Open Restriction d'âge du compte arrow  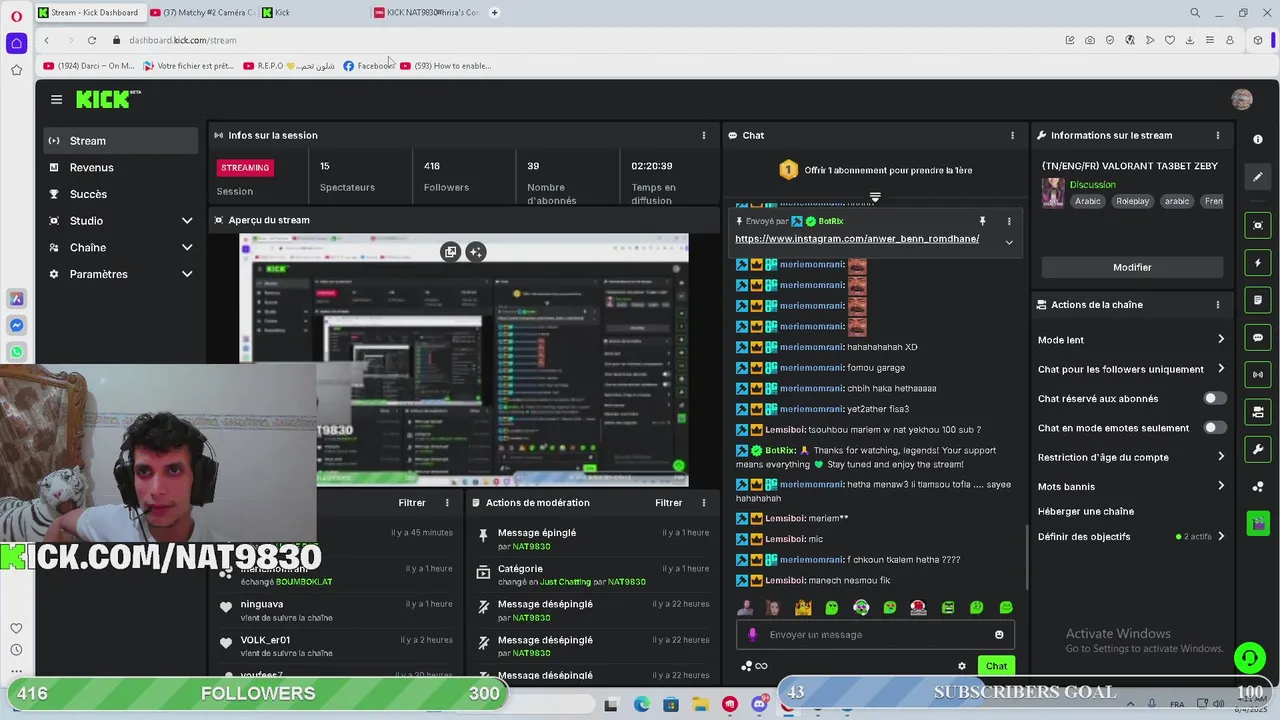click(x=1220, y=457)
